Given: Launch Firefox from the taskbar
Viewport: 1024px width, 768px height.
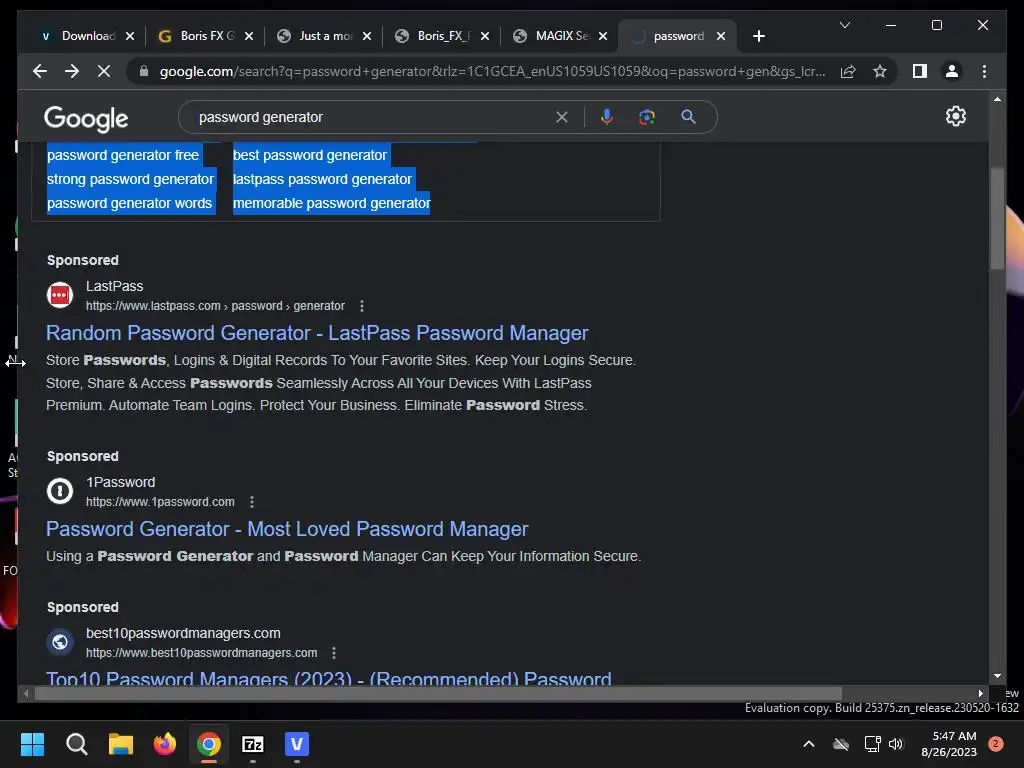Looking at the screenshot, I should (x=165, y=744).
